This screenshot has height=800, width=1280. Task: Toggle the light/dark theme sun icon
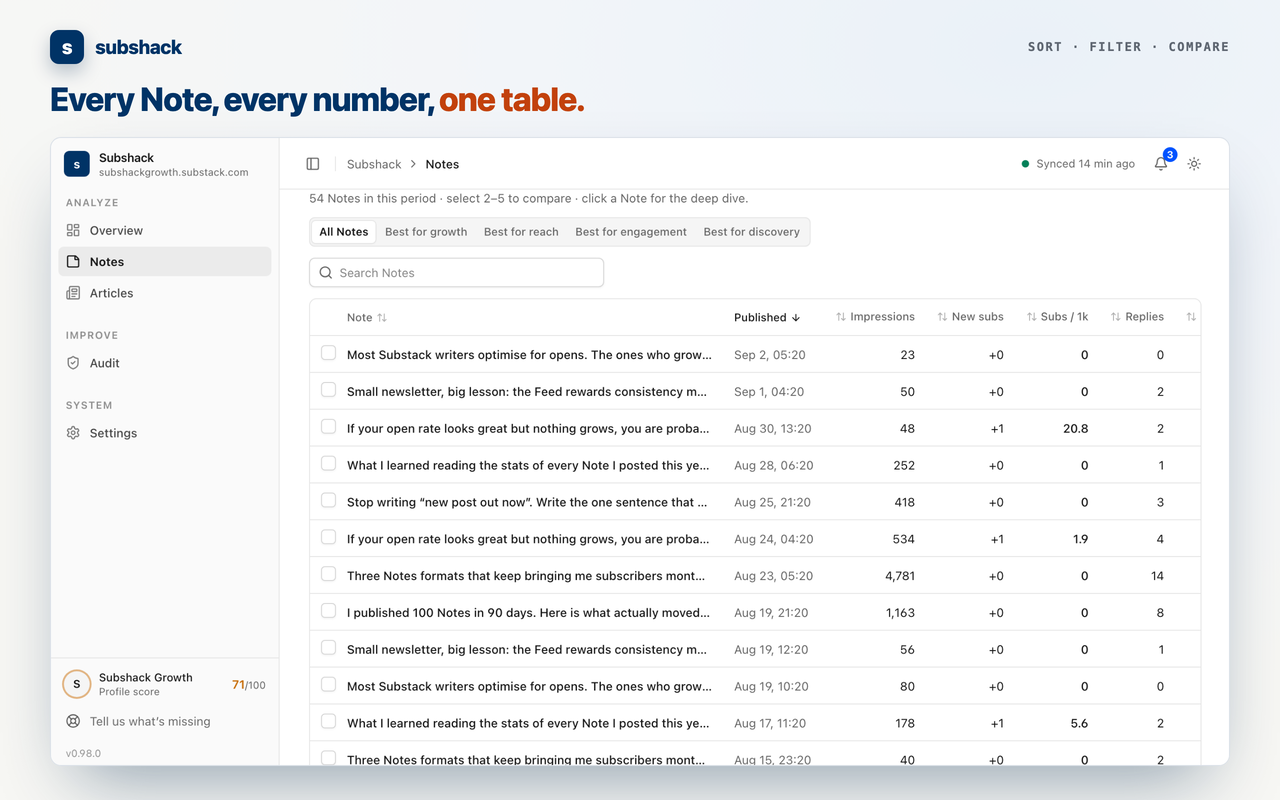pos(1194,164)
